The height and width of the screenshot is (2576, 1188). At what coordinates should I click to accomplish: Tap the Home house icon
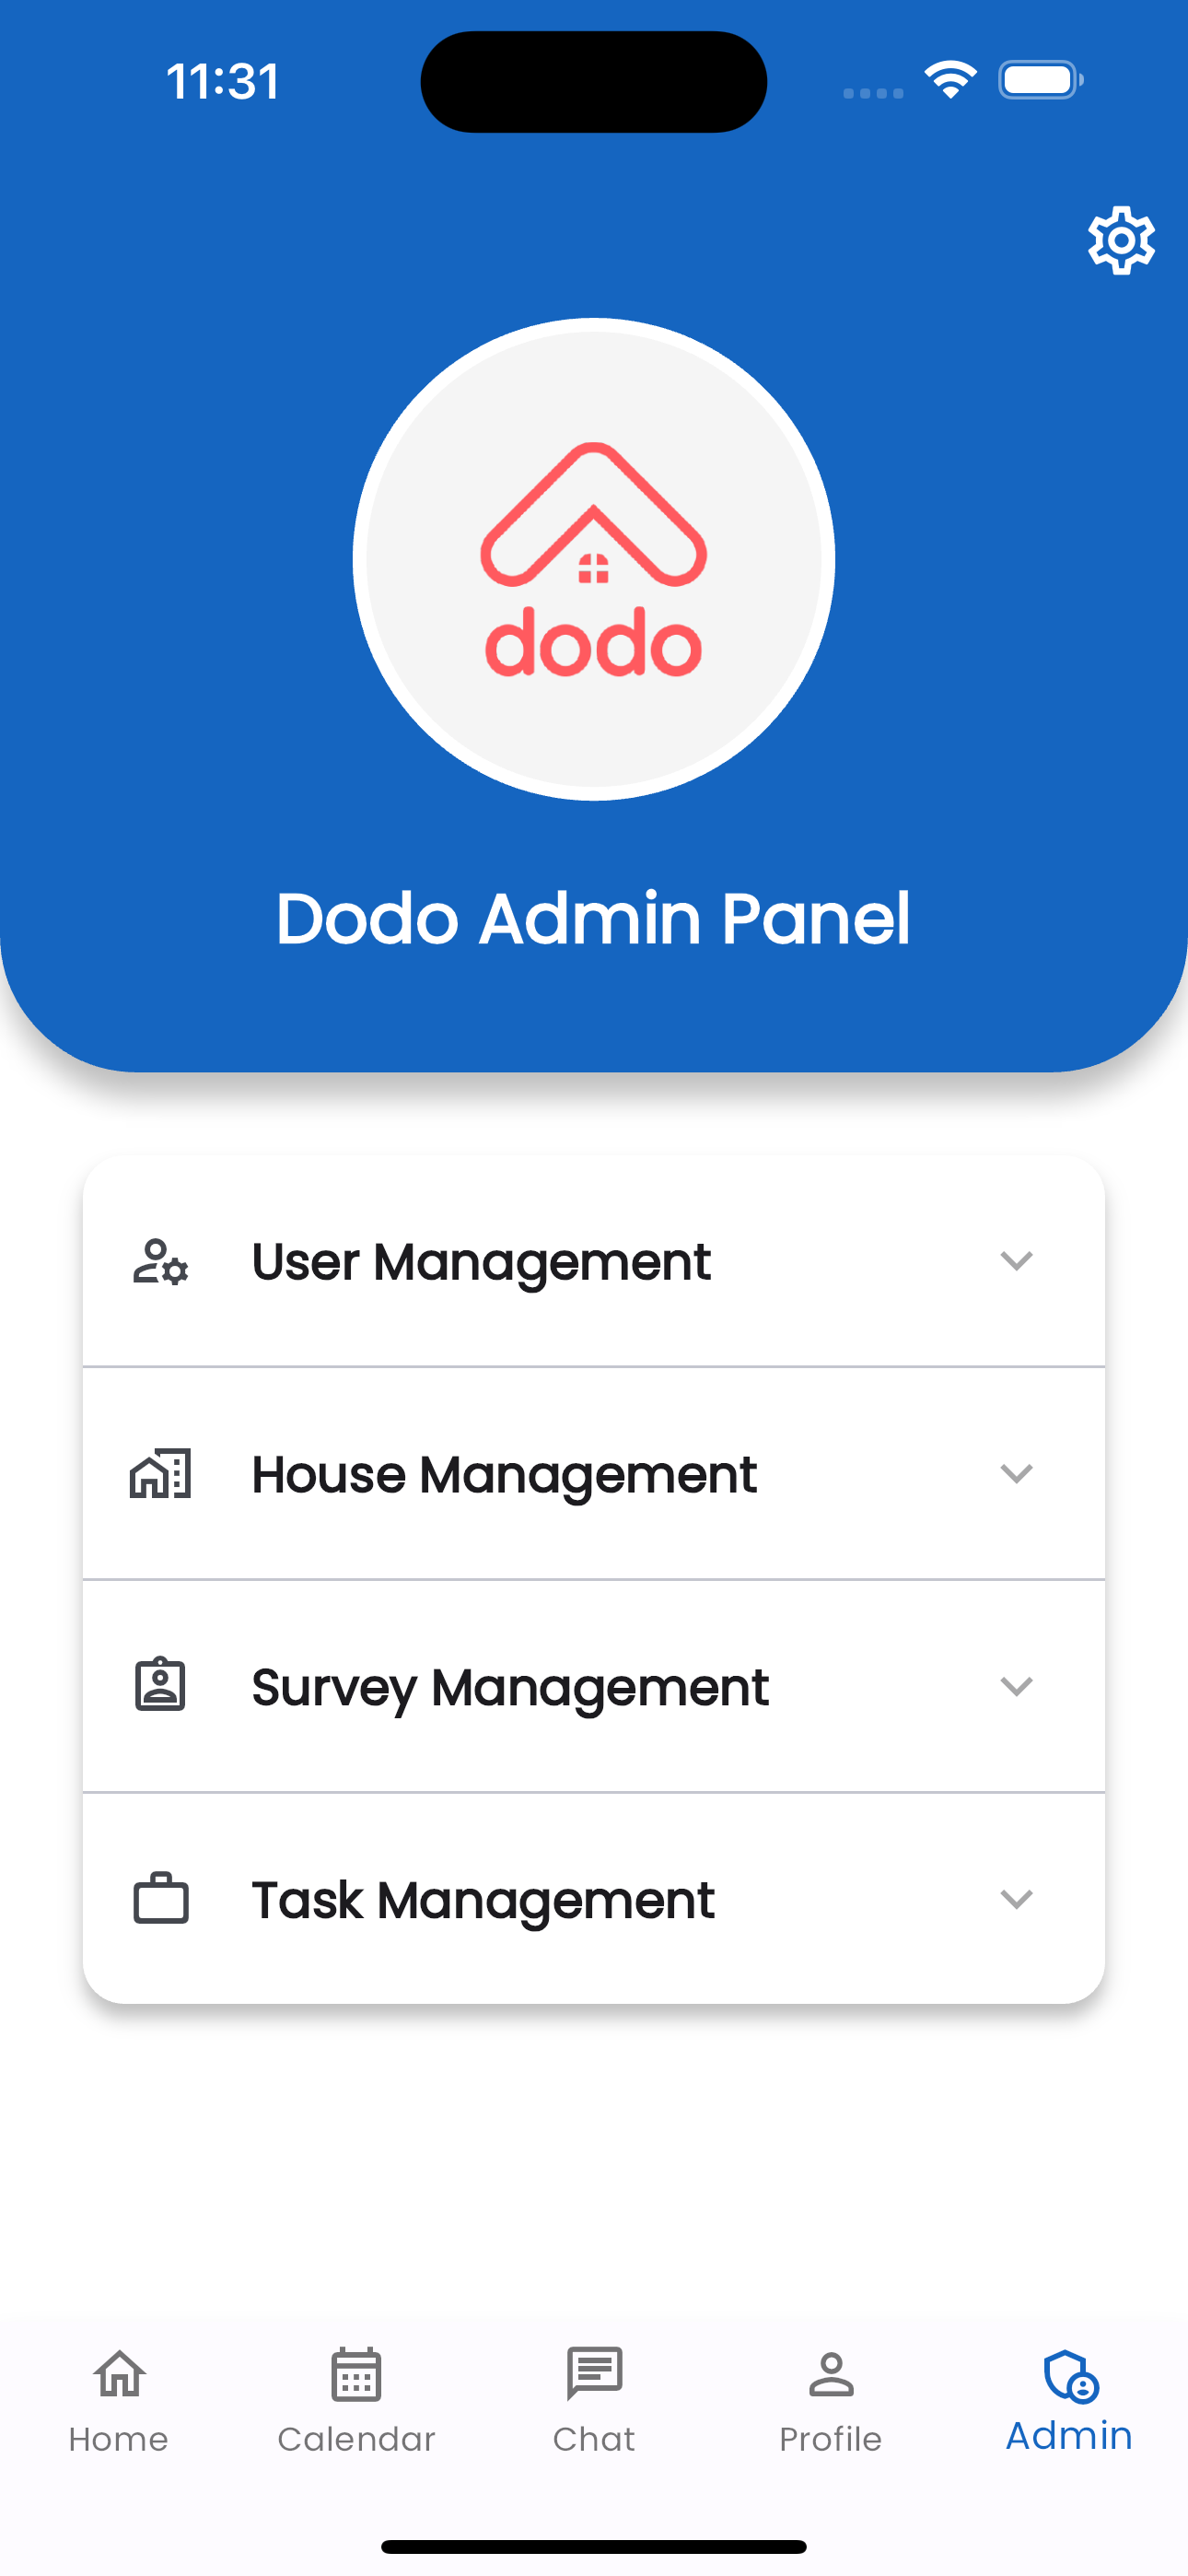tap(119, 2374)
